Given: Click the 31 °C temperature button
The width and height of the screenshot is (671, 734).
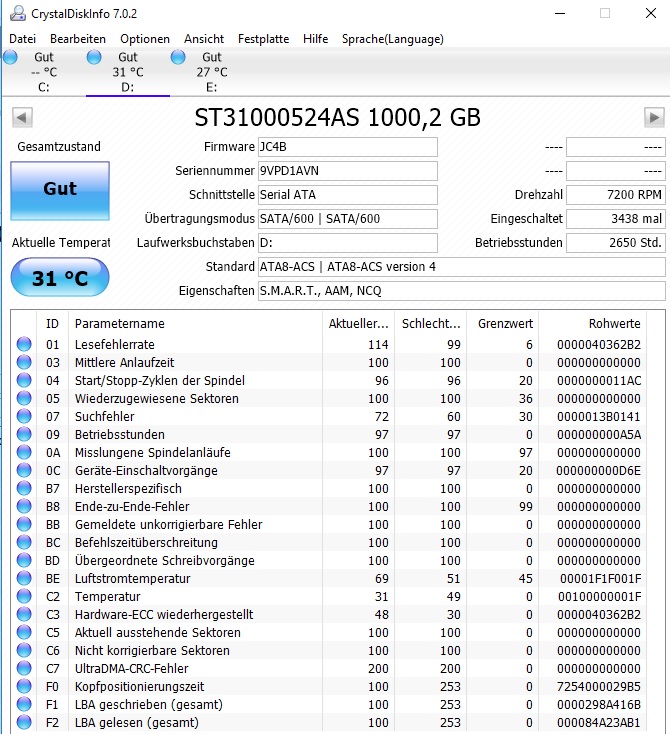Looking at the screenshot, I should tap(60, 278).
